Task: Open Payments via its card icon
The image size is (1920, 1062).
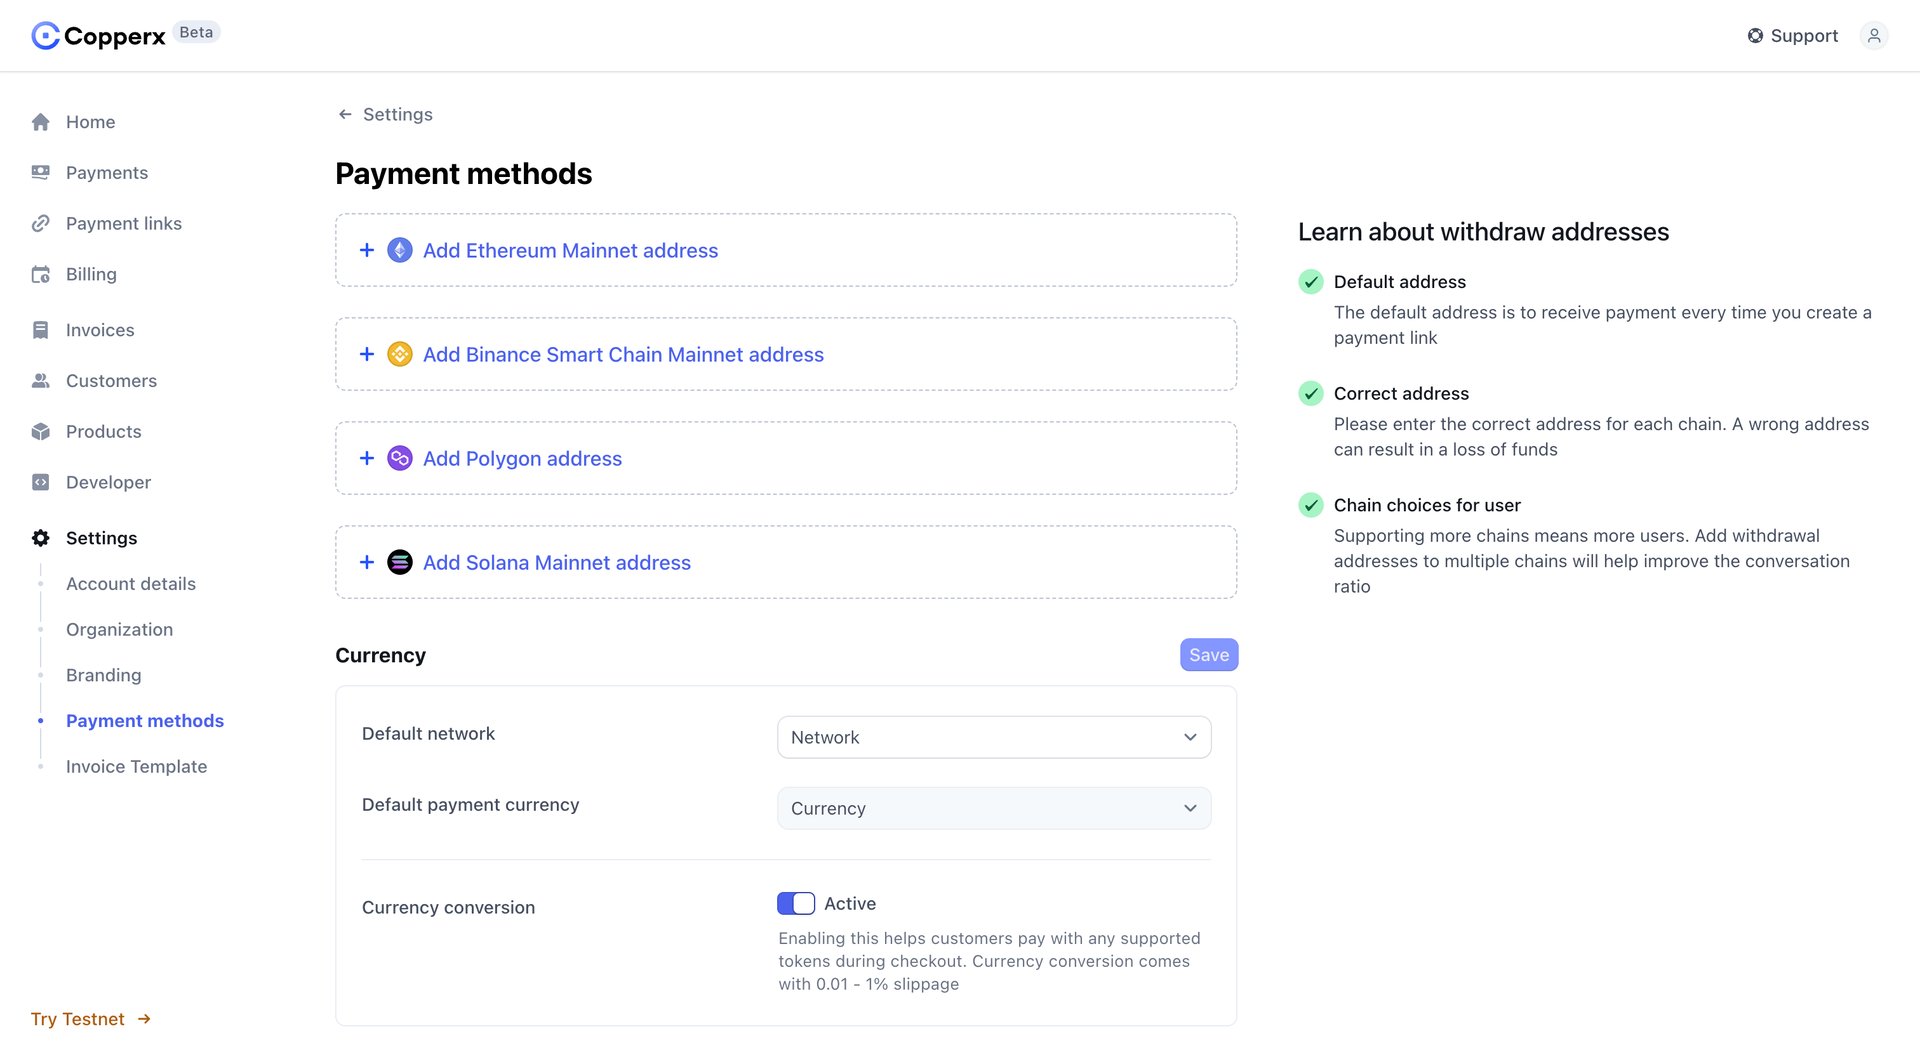Action: (41, 172)
